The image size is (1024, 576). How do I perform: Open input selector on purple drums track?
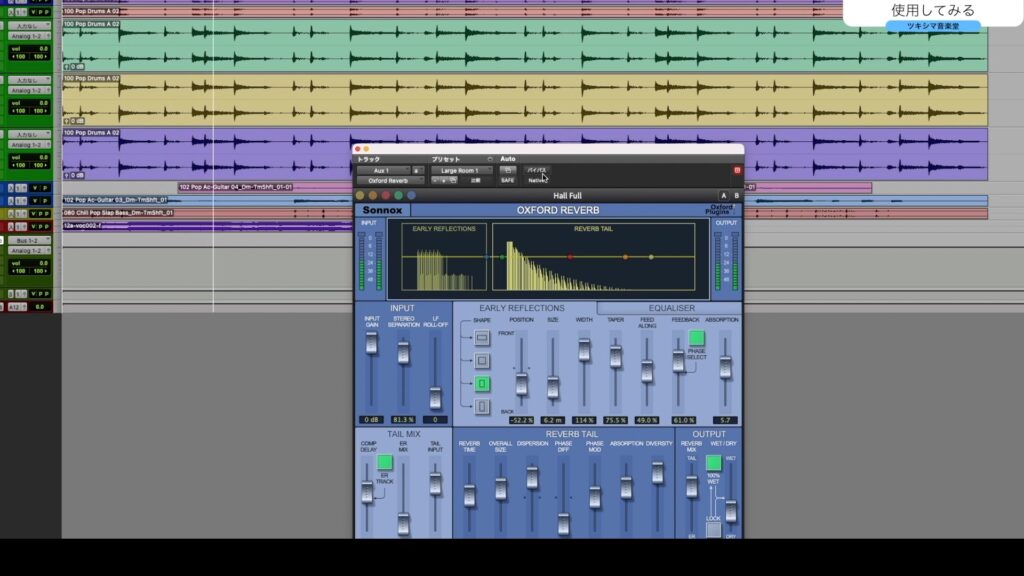tap(29, 135)
